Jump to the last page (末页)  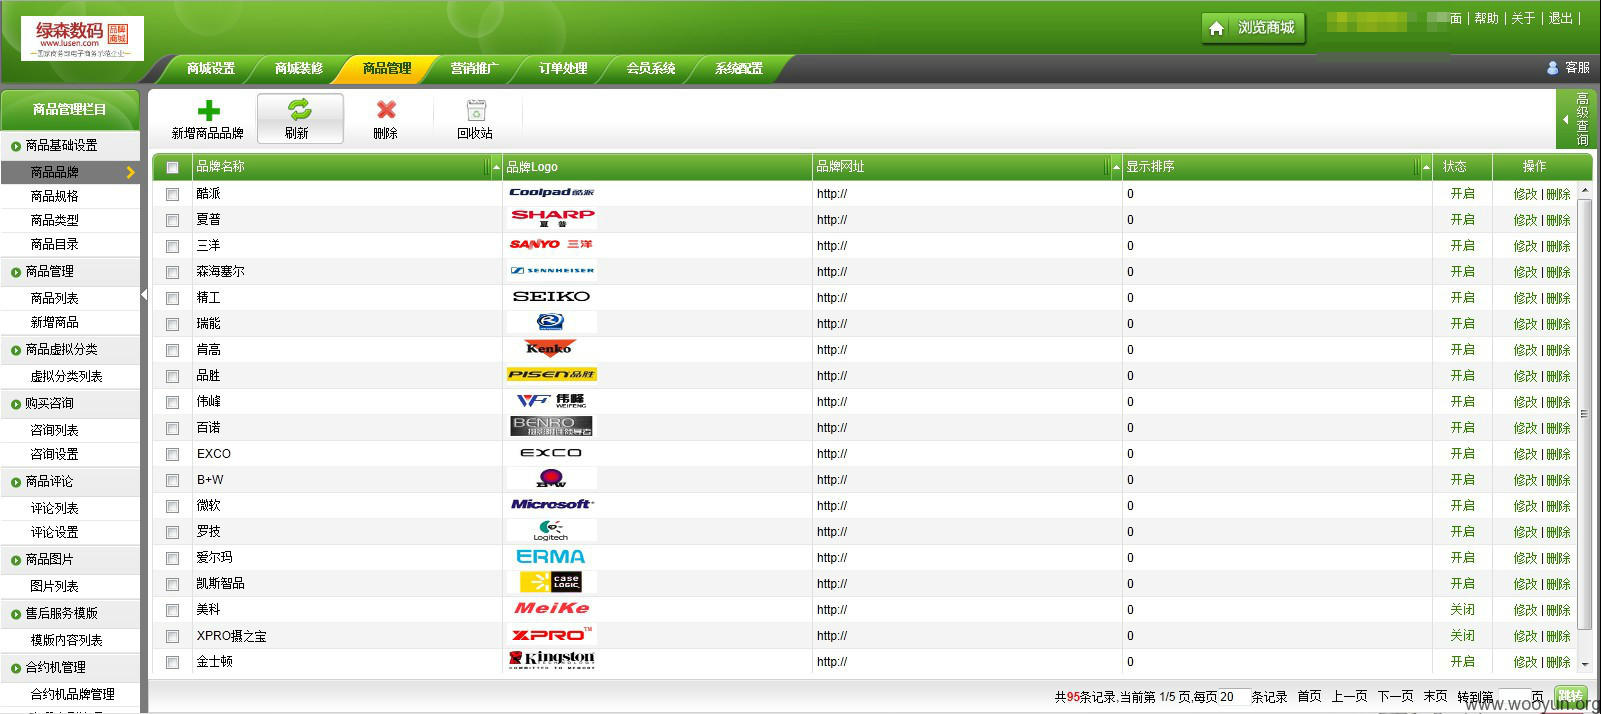(1435, 696)
